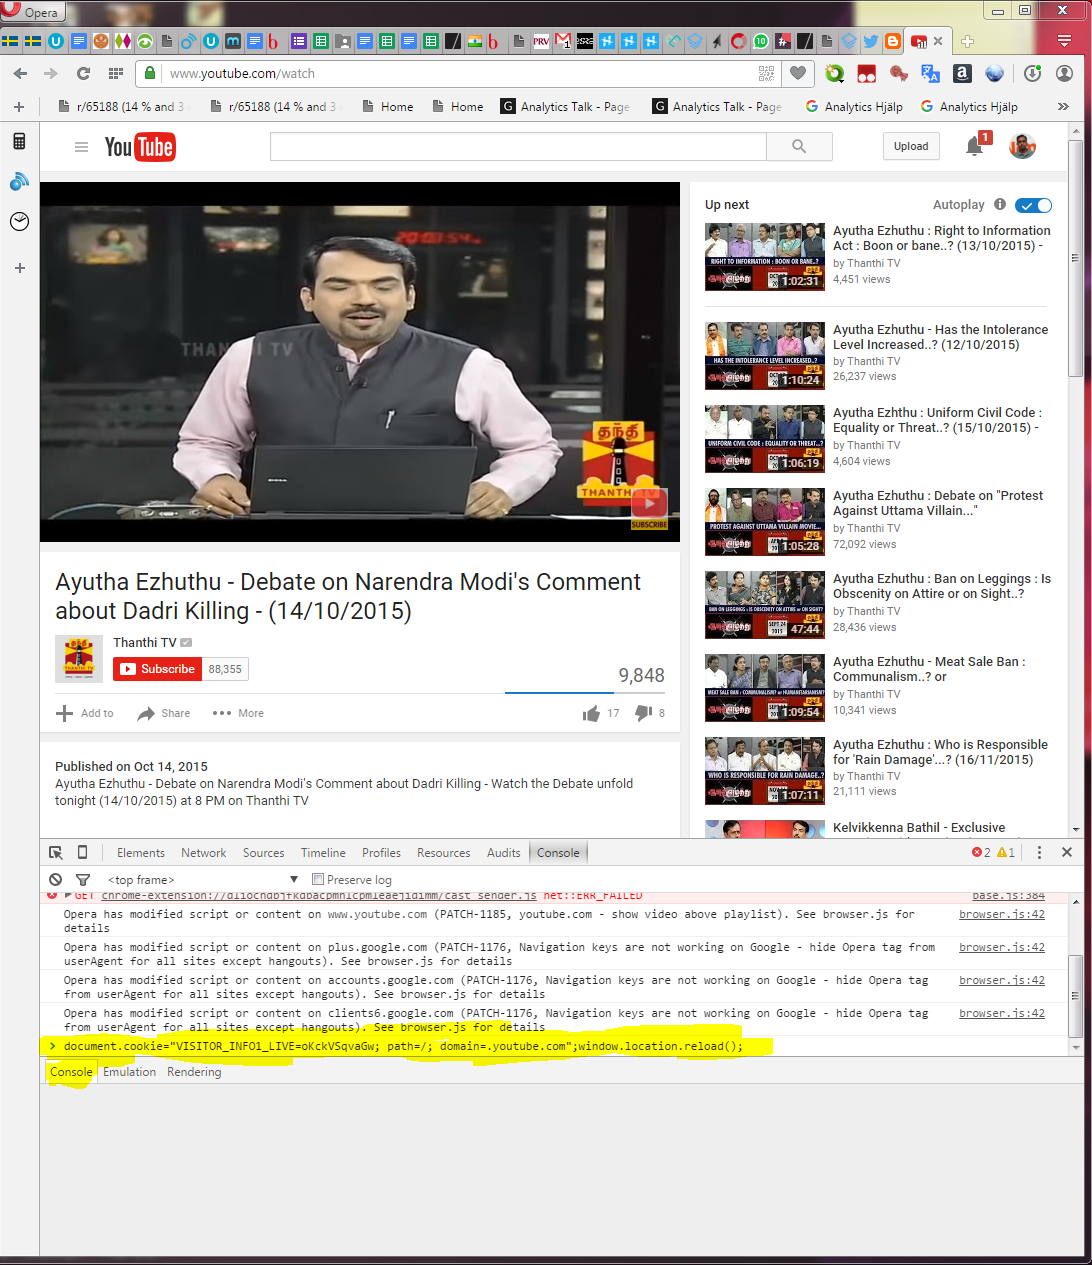Toggle the Autoplay switch
Image resolution: width=1092 pixels, height=1265 pixels.
(x=1033, y=205)
